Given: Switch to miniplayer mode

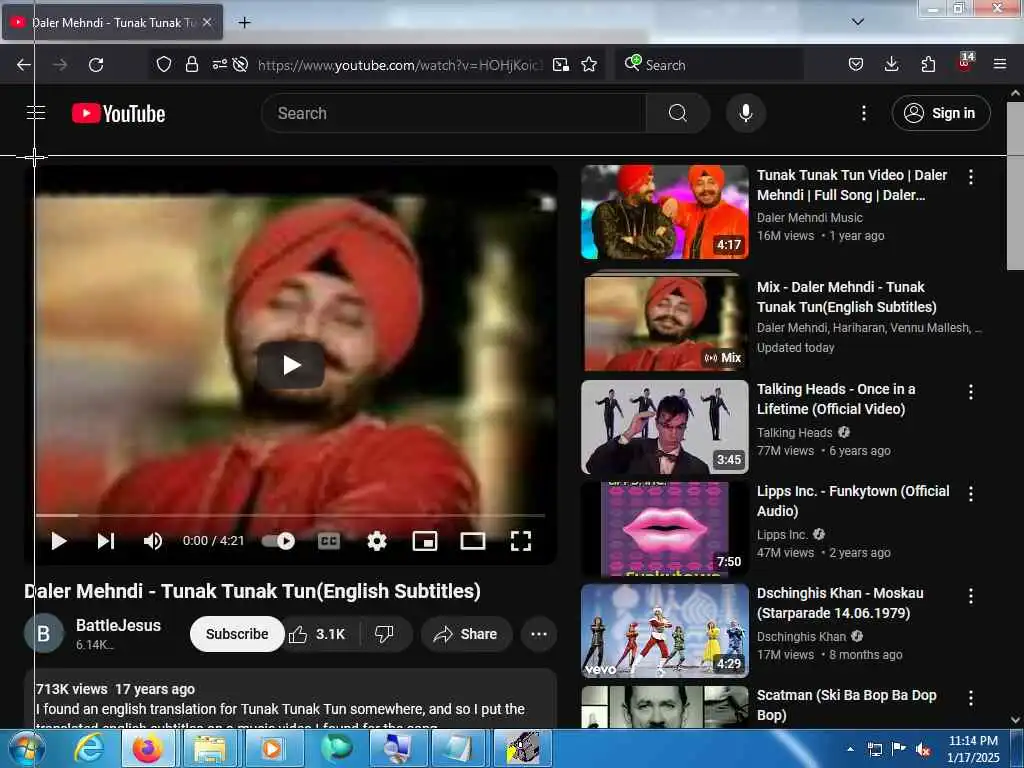Looking at the screenshot, I should coord(425,541).
